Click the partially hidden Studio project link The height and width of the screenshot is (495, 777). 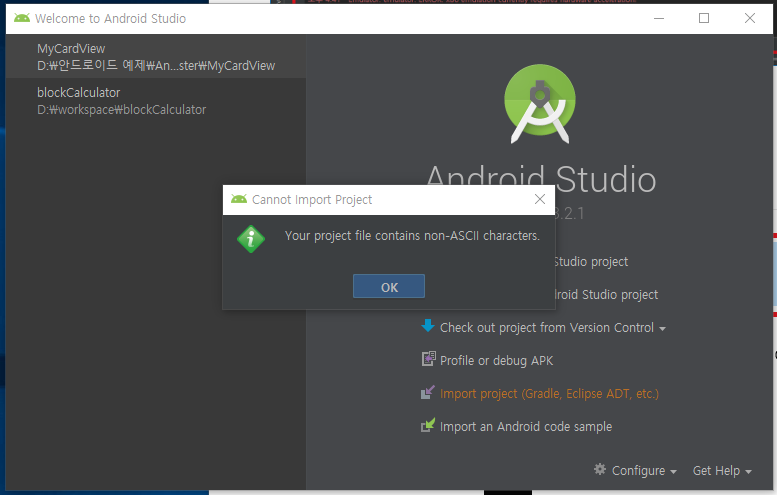coord(591,262)
